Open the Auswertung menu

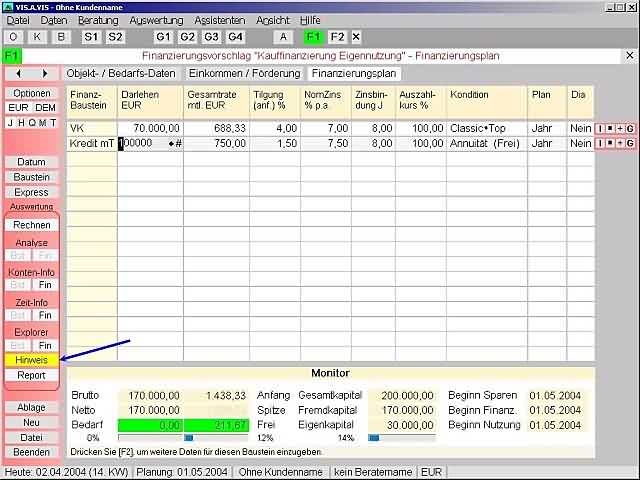[x=156, y=20]
